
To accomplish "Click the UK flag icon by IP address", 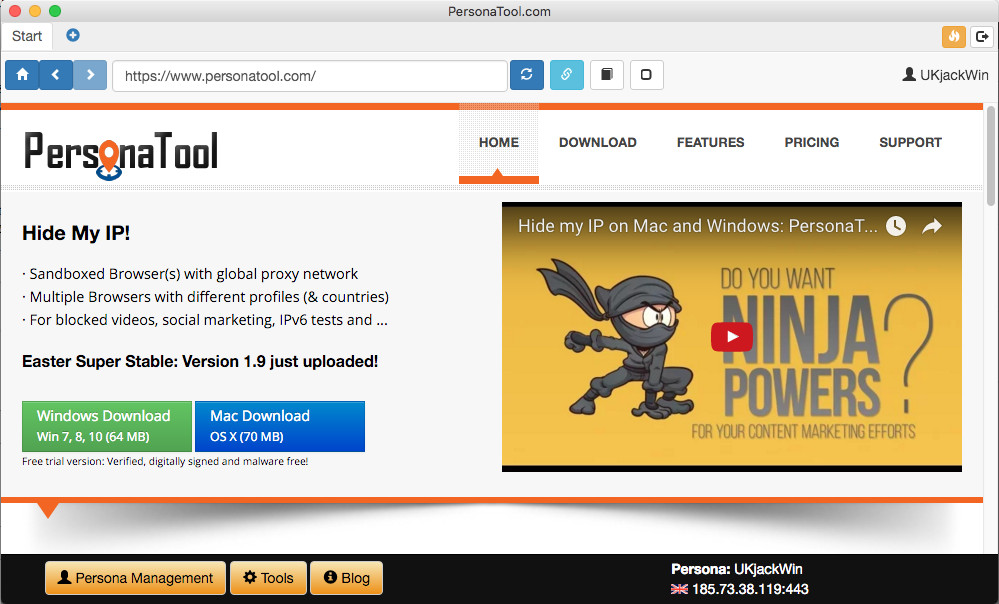I will pyautogui.click(x=679, y=589).
